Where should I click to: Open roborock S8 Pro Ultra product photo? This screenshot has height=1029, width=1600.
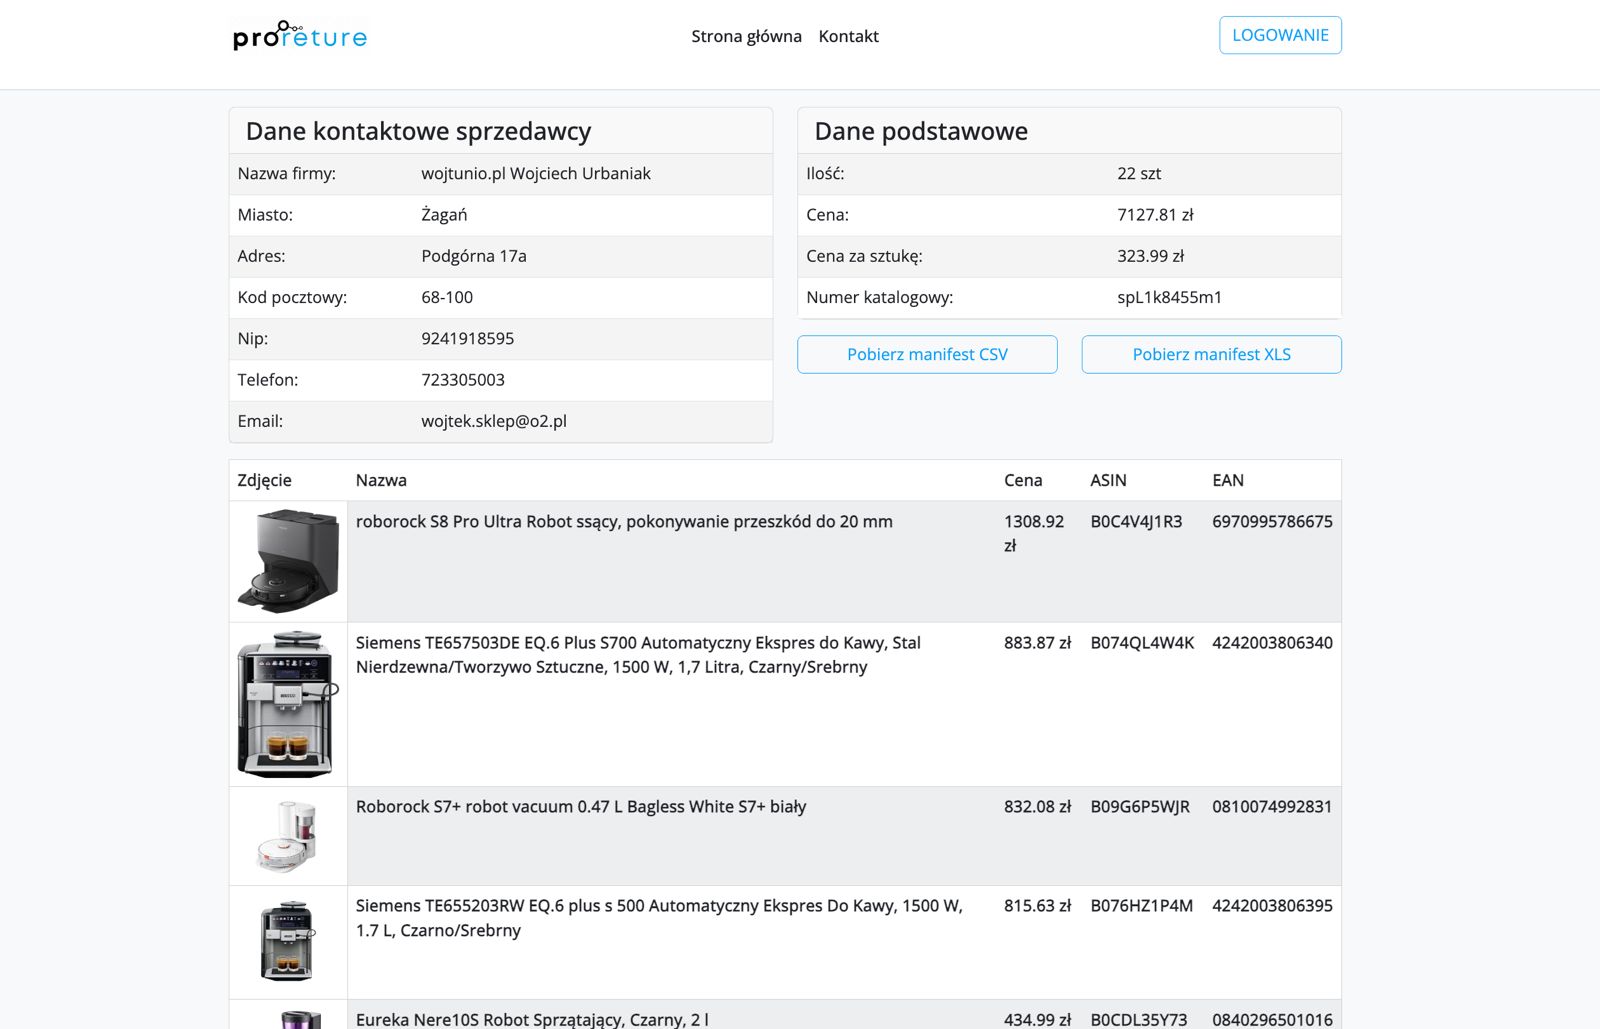click(x=288, y=561)
